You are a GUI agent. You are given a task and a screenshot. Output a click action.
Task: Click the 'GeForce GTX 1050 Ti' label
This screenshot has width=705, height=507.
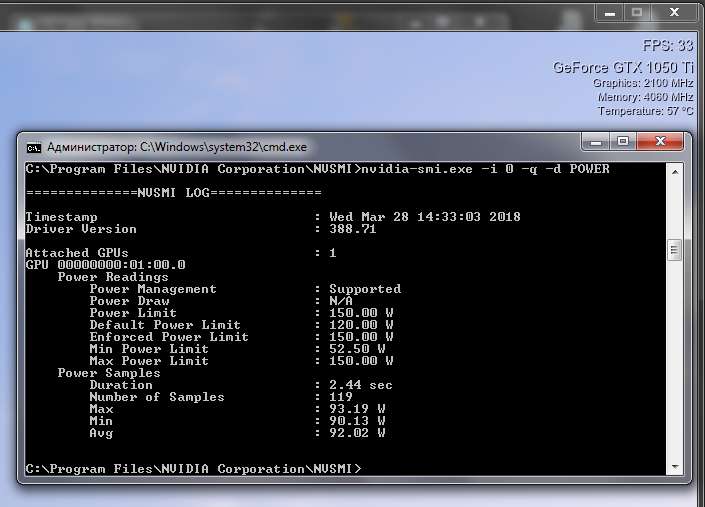click(x=623, y=67)
